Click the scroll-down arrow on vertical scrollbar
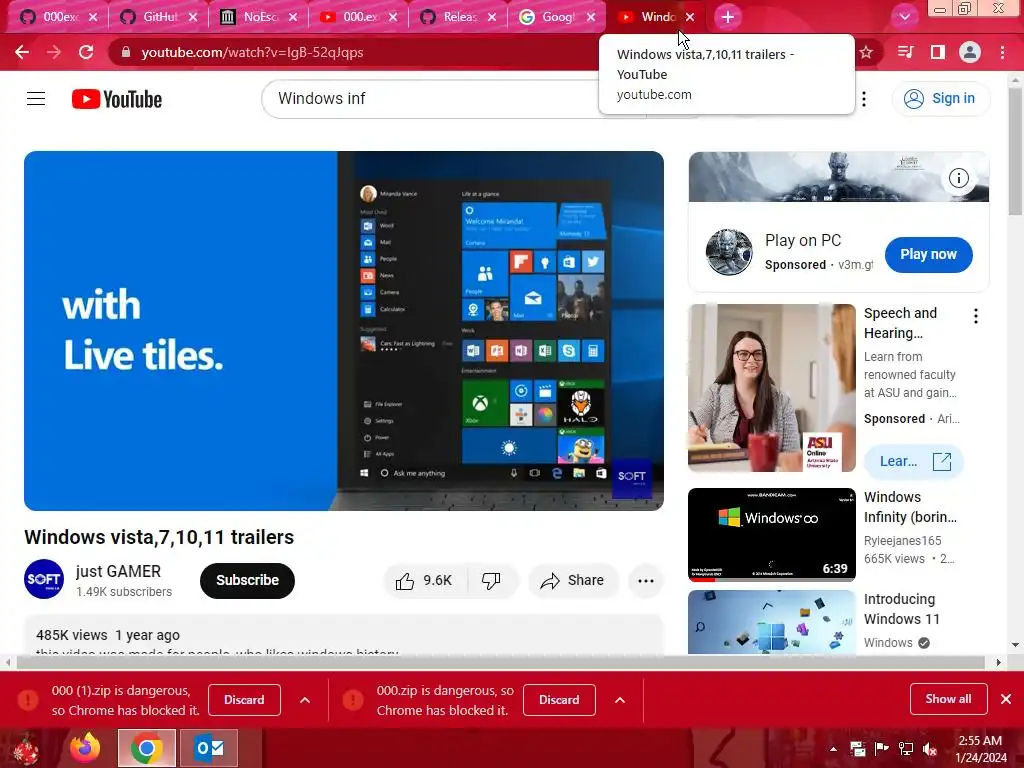This screenshot has width=1024, height=768. coord(1016,645)
